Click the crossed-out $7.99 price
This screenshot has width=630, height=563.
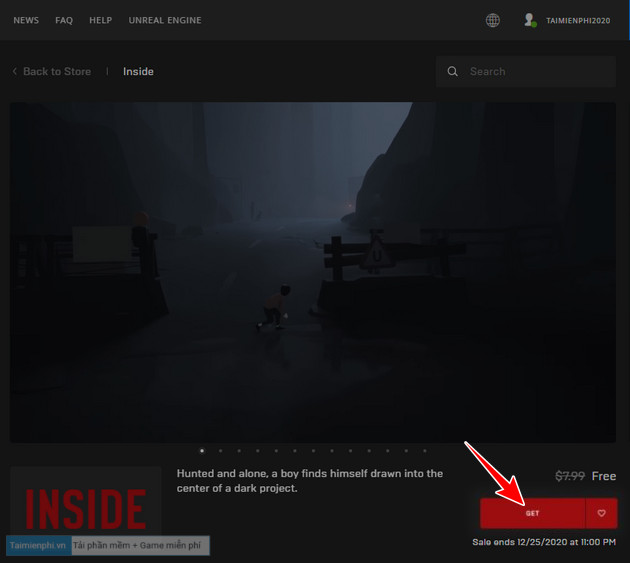pos(570,476)
